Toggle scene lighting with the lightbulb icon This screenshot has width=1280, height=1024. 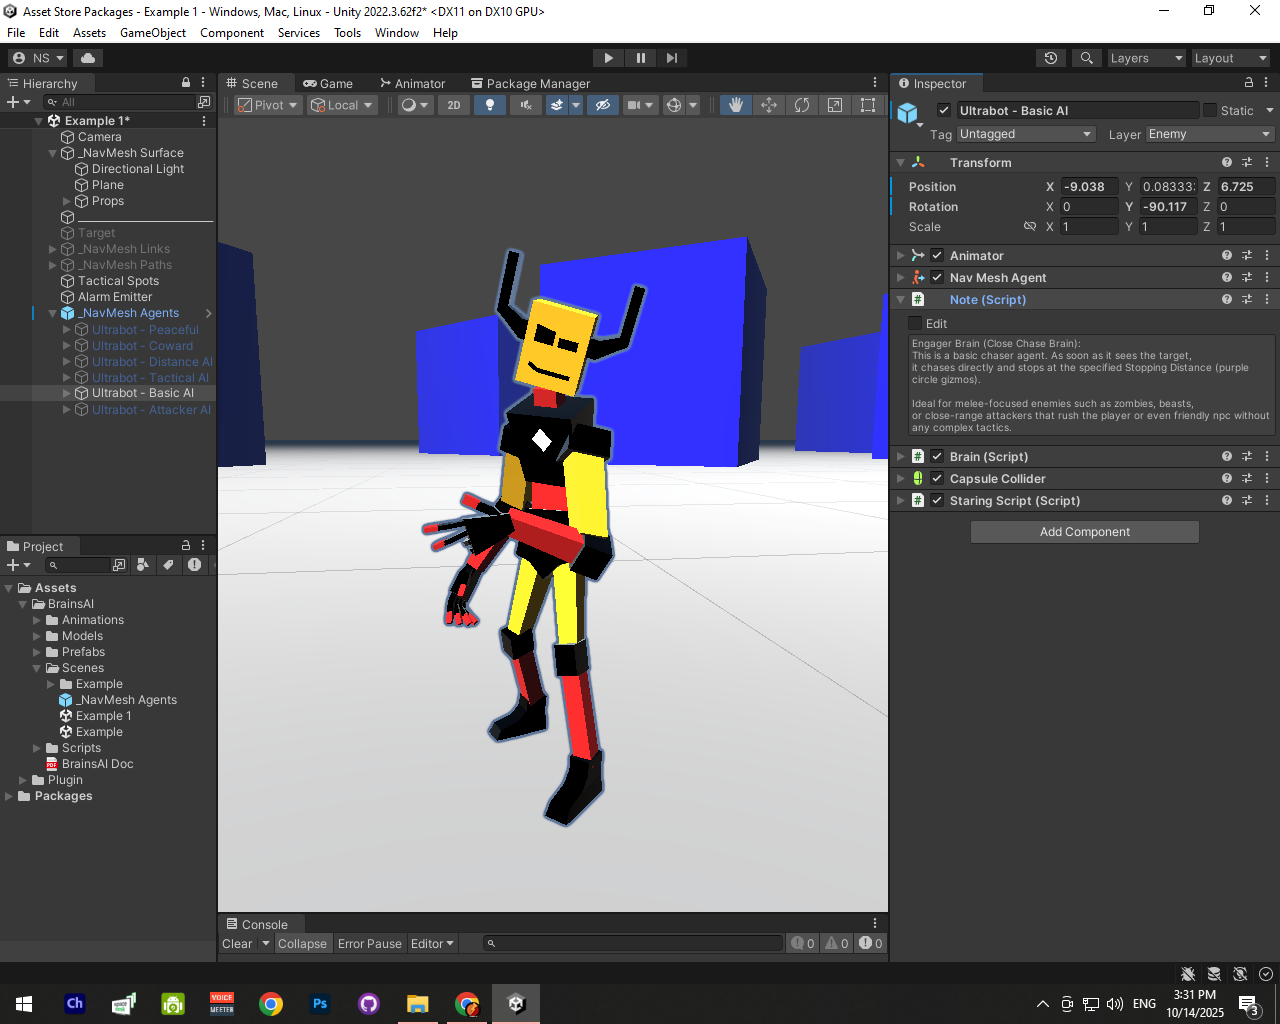click(489, 105)
